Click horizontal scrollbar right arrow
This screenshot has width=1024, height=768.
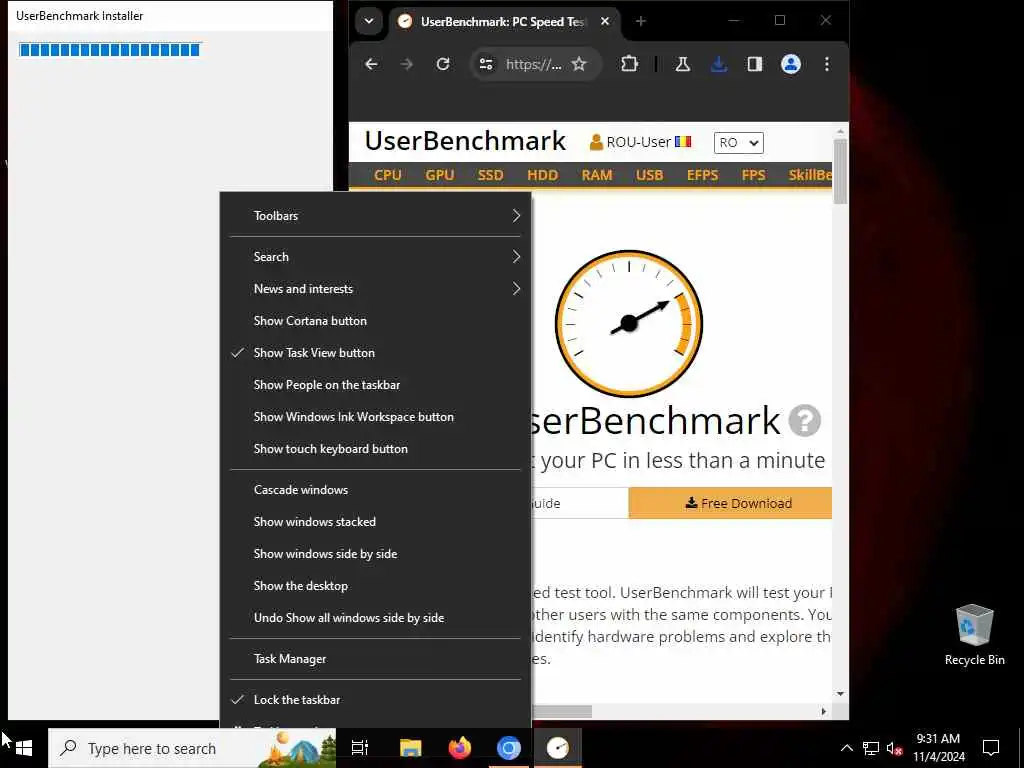pyautogui.click(x=824, y=711)
